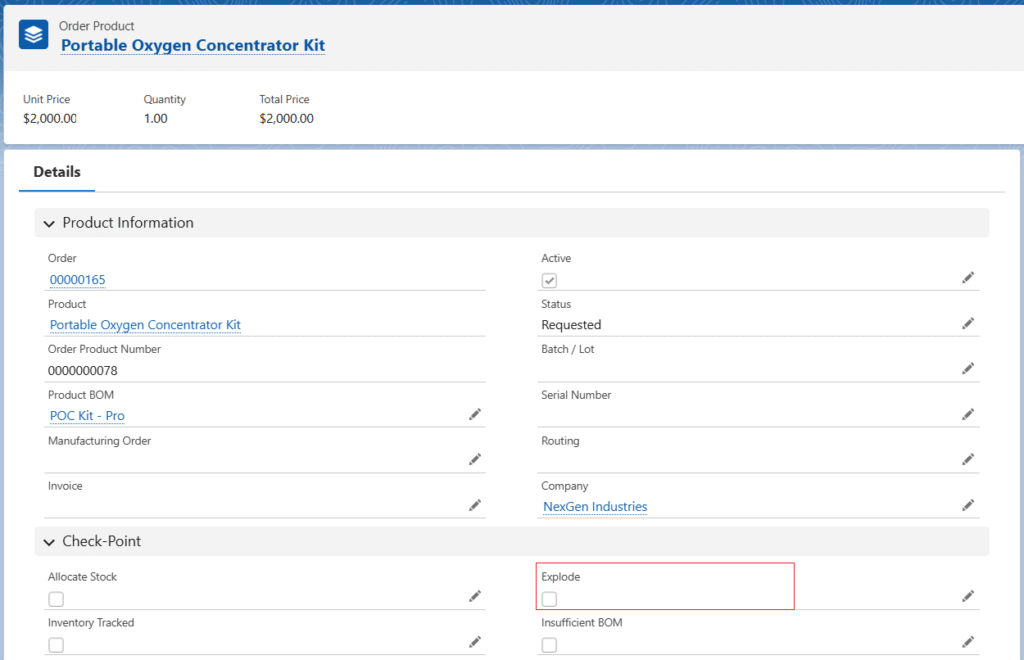Click the Order Product layers icon
The height and width of the screenshot is (660, 1024).
[x=34, y=35]
